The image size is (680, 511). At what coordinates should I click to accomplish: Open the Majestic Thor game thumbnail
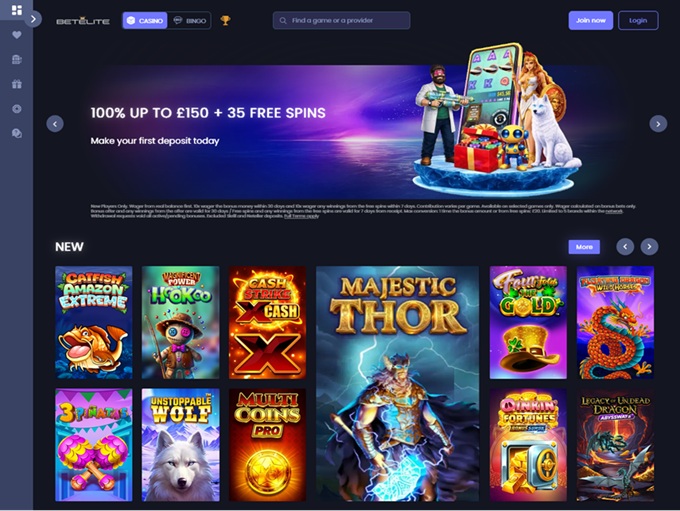(x=398, y=384)
